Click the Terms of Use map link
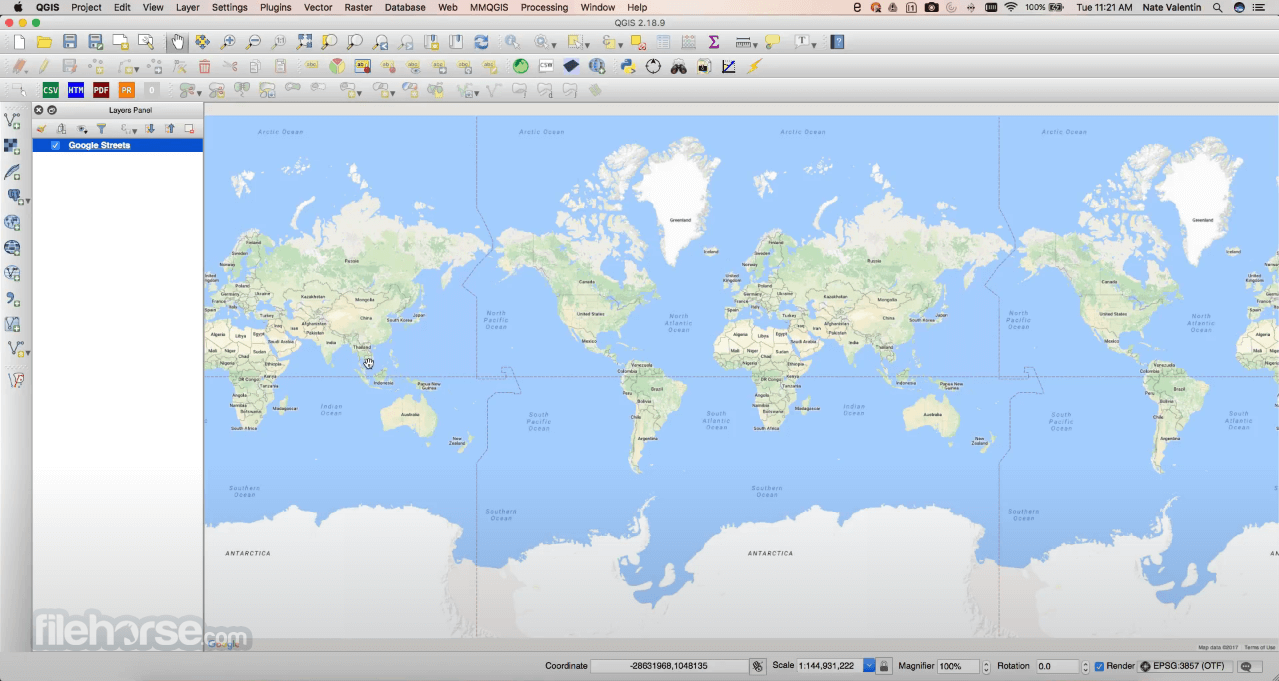The width and height of the screenshot is (1279, 681). (x=1260, y=647)
